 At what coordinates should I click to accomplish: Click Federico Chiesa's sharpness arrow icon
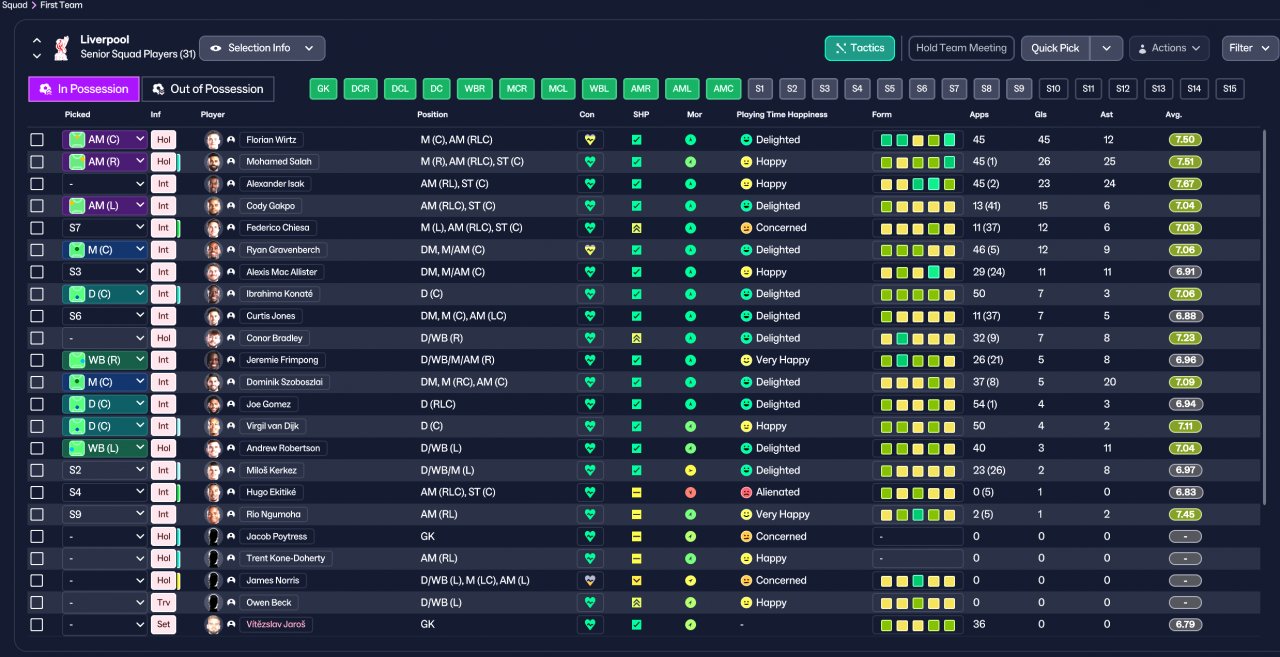pyautogui.click(x=637, y=228)
